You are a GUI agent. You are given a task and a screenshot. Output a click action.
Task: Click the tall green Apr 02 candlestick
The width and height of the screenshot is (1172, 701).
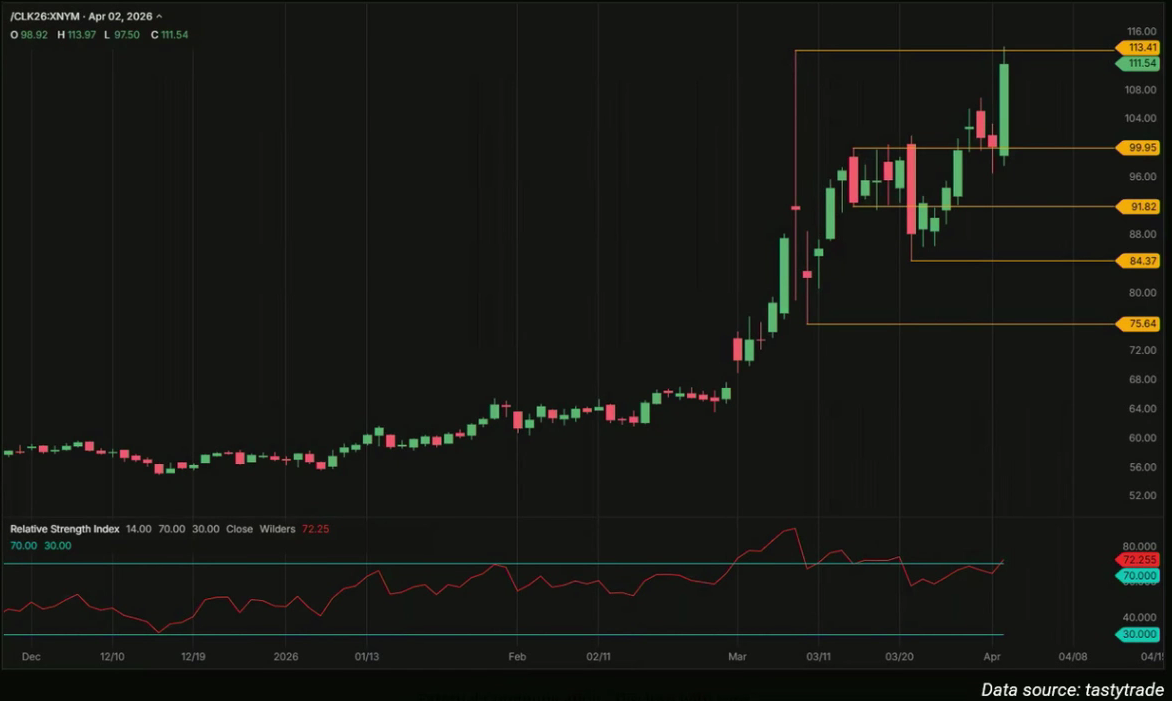tap(1004, 110)
